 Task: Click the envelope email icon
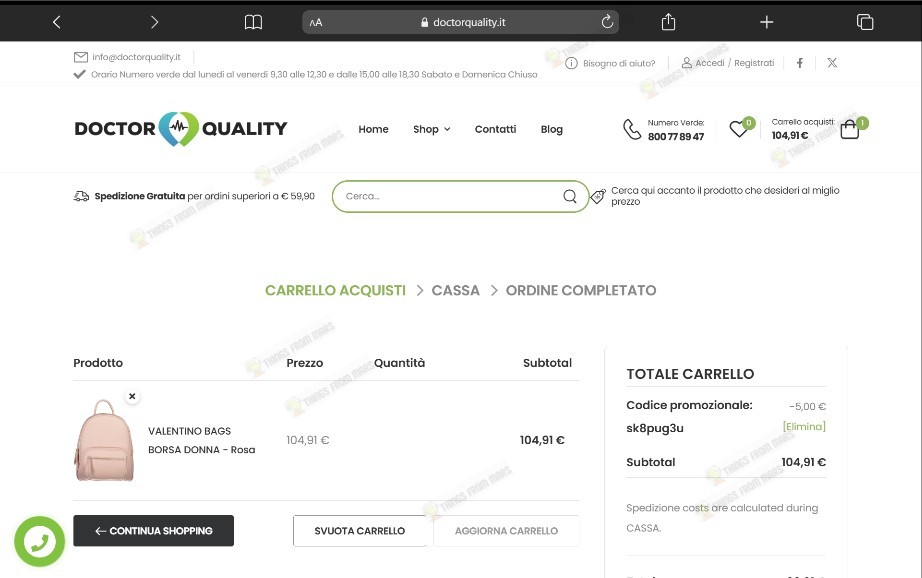click(81, 57)
